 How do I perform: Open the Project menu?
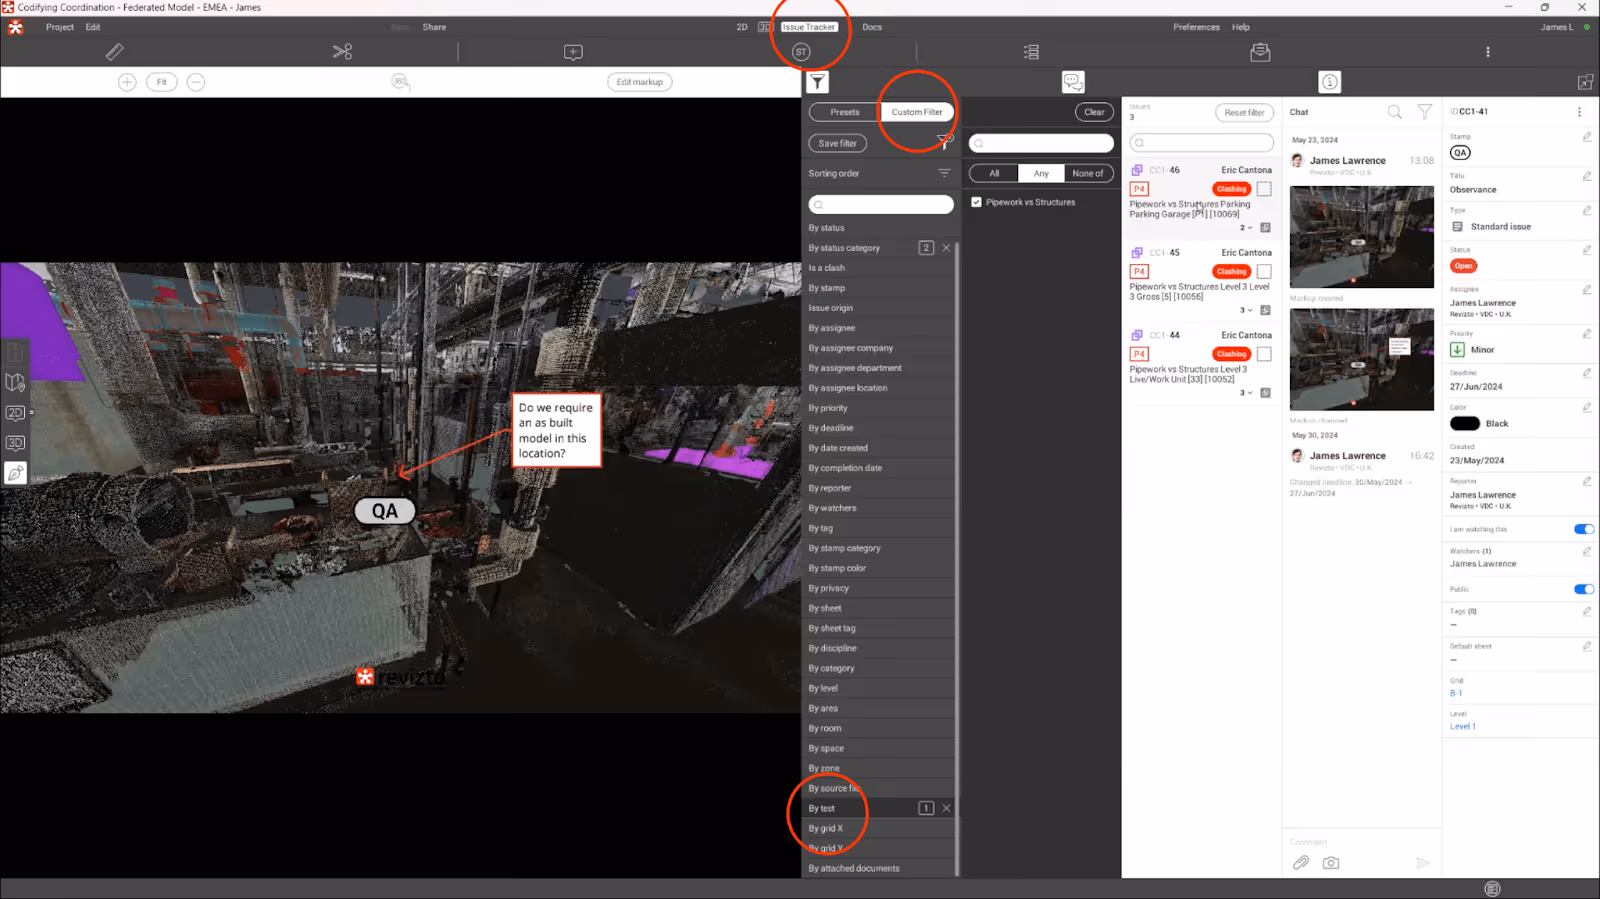(60, 27)
